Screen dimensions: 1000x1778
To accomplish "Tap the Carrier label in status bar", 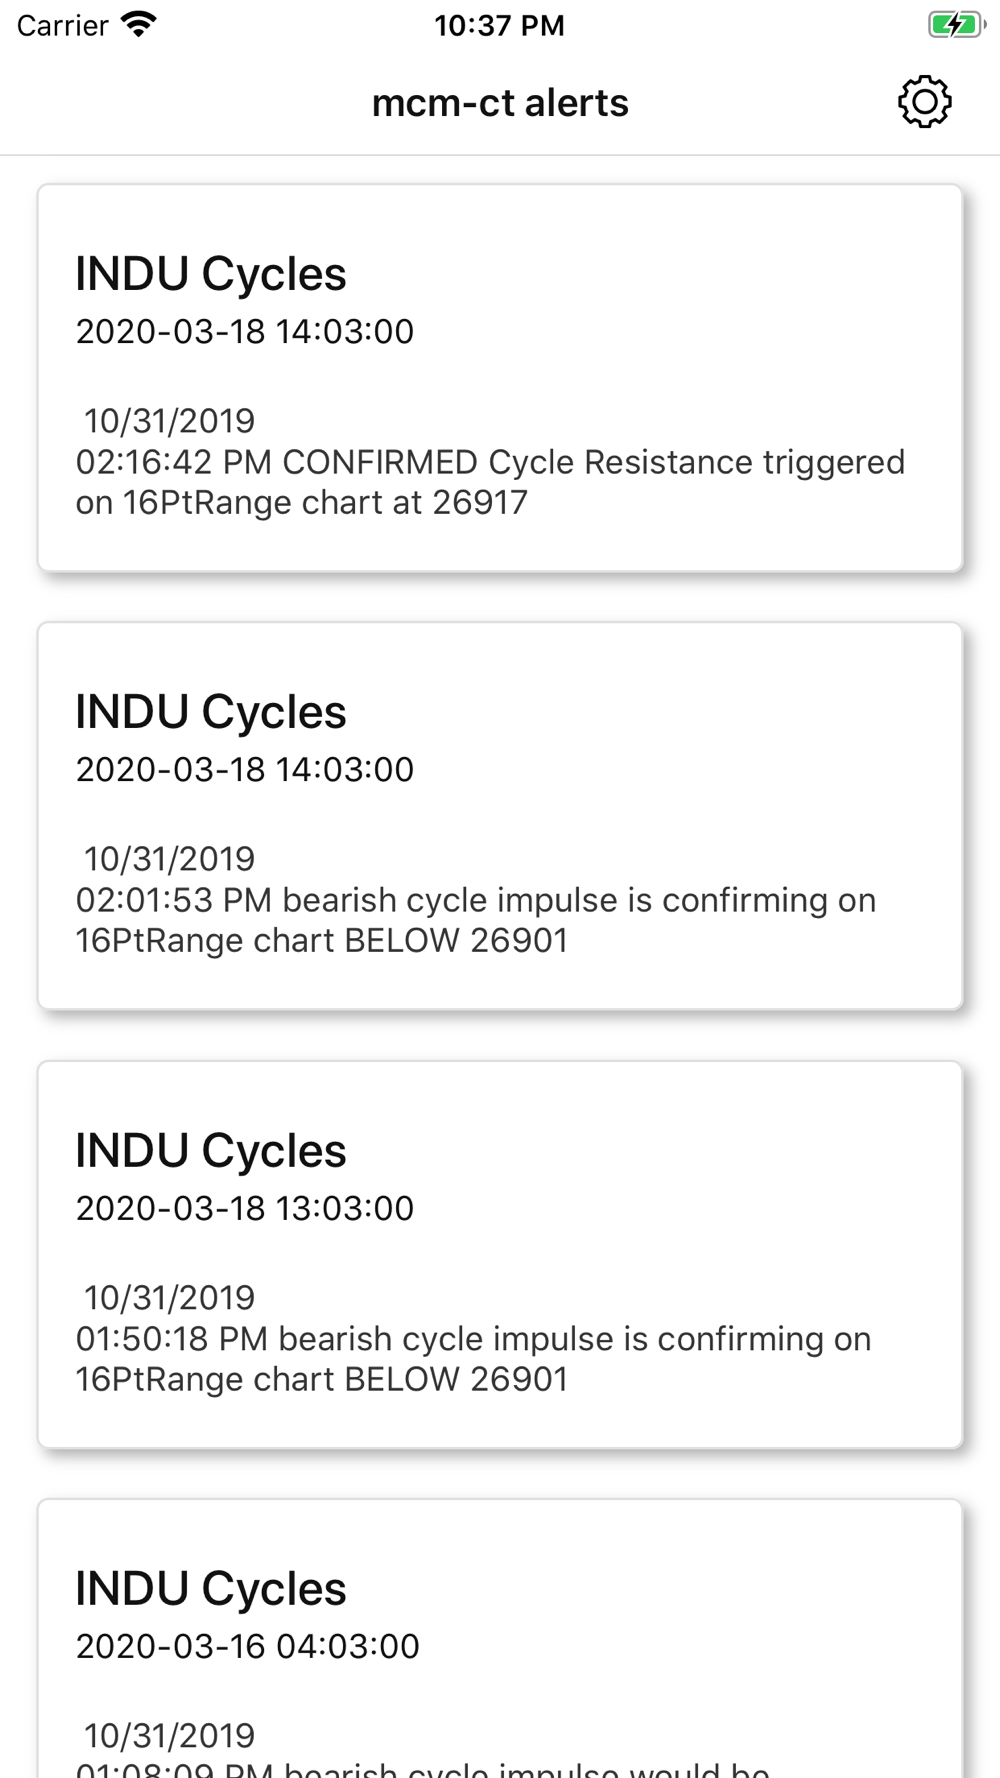I will point(62,25).
